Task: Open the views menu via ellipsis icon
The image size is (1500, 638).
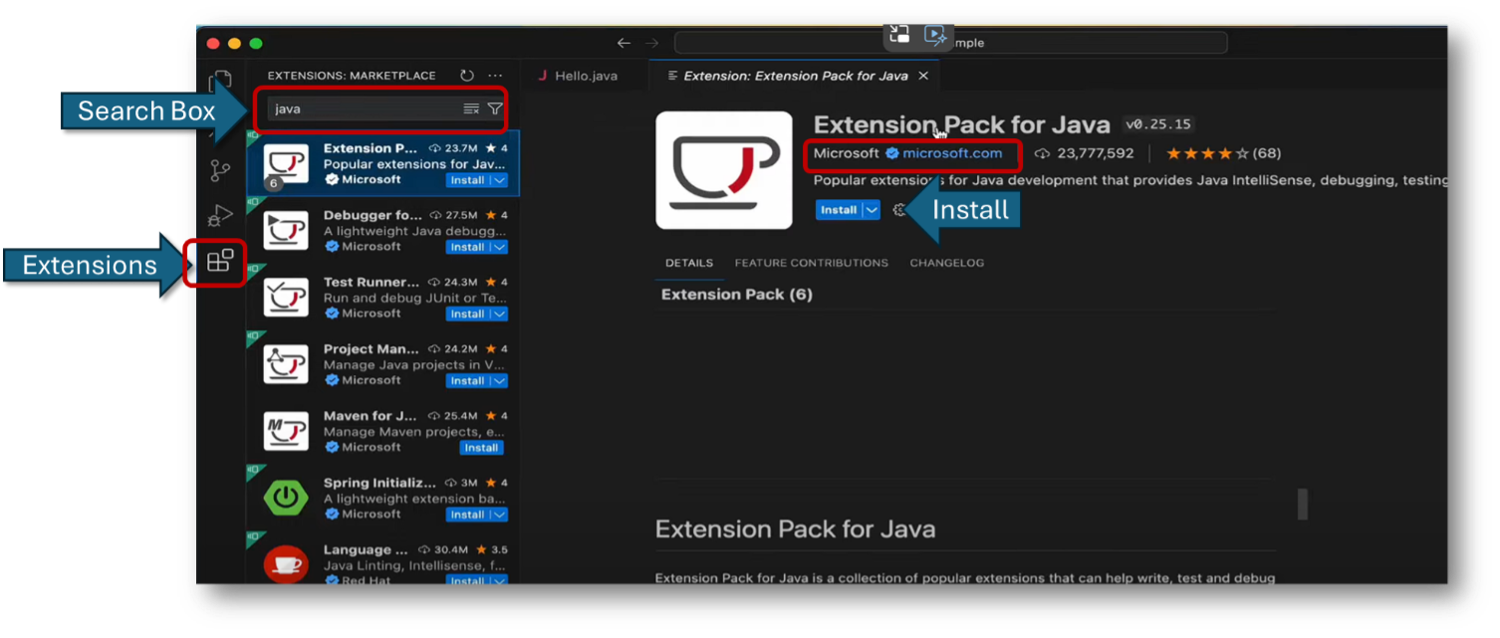Action: 496,75
